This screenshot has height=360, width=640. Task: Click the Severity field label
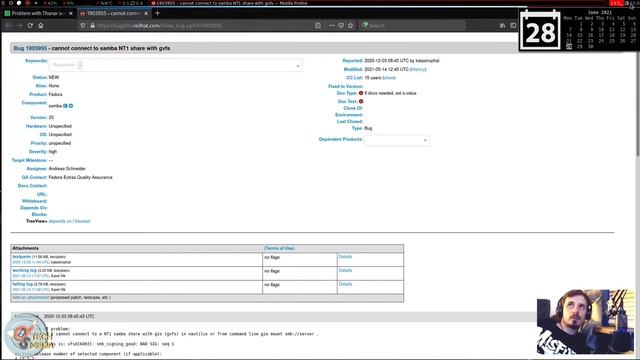[38, 151]
